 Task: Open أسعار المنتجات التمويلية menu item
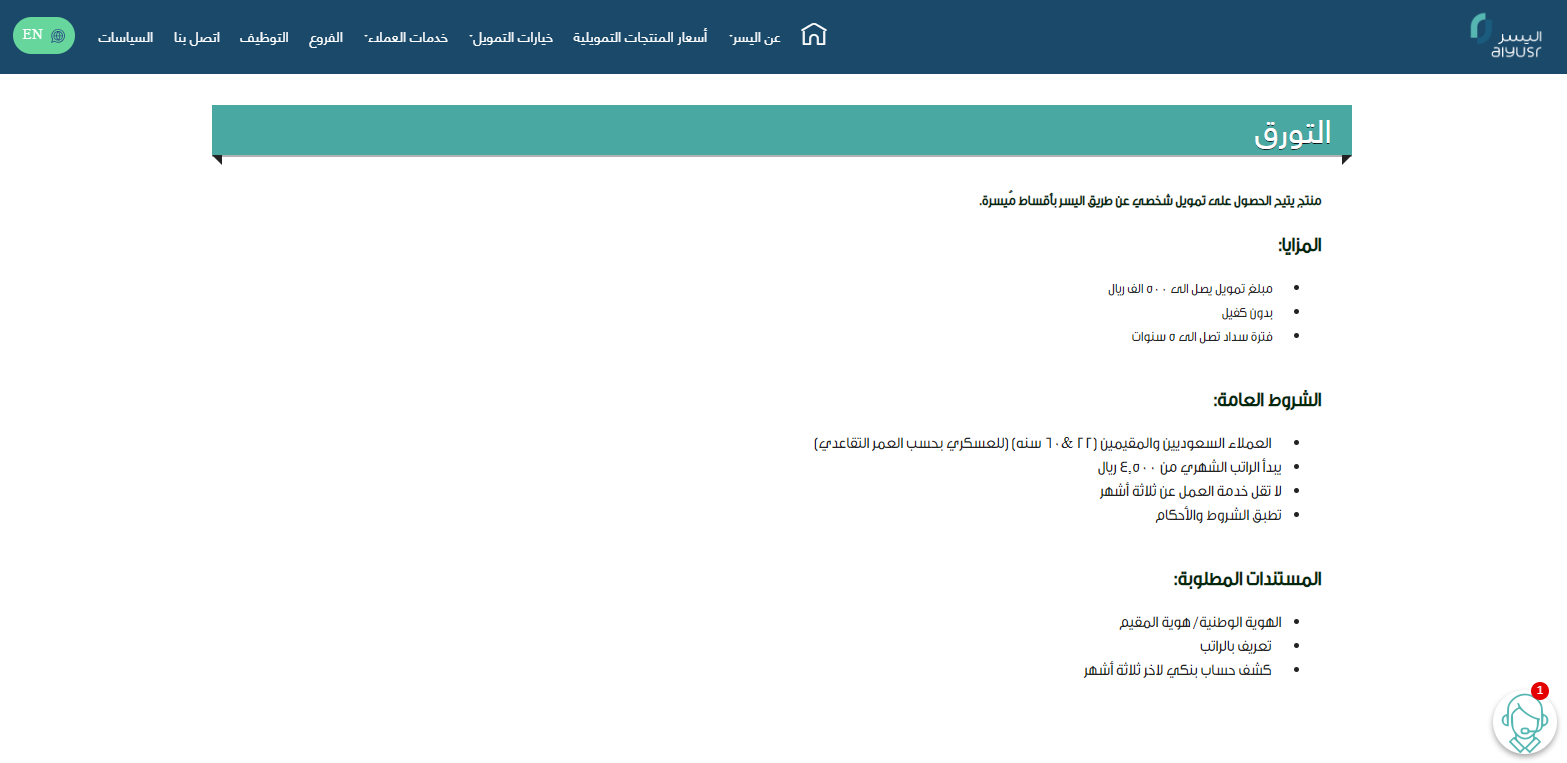[x=640, y=38]
